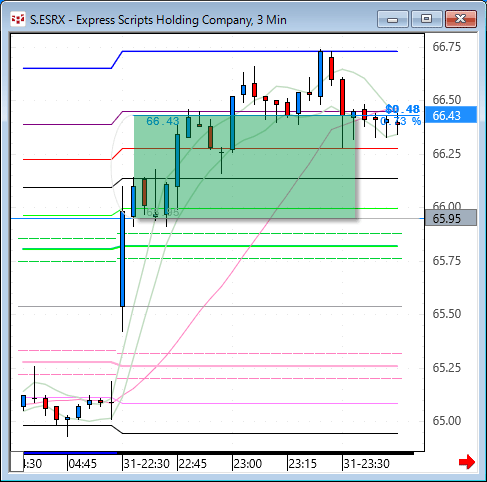Image resolution: width=487 pixels, height=482 pixels.
Task: Click the 66.25 price axis label
Action: [446, 154]
